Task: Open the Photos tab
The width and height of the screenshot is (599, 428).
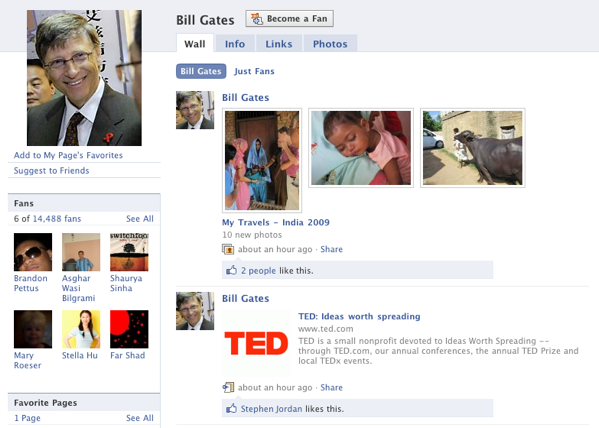Action: pos(330,44)
